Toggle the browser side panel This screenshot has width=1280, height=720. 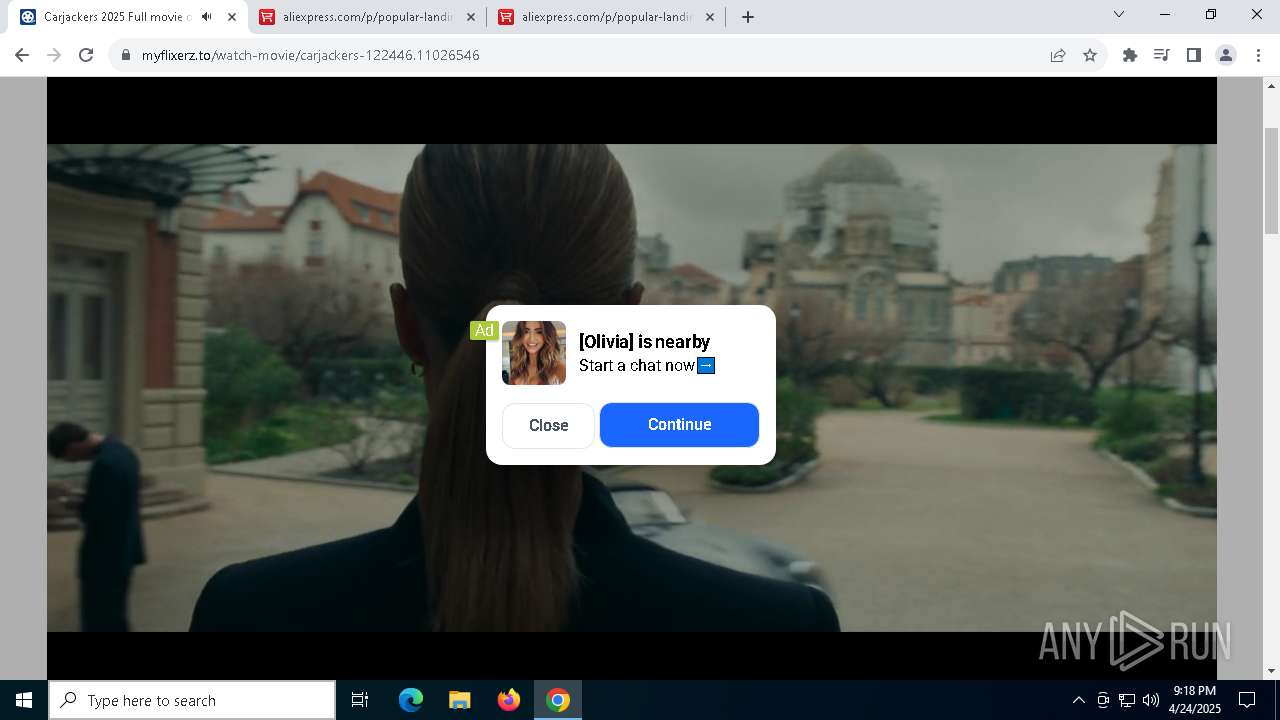tap(1193, 55)
